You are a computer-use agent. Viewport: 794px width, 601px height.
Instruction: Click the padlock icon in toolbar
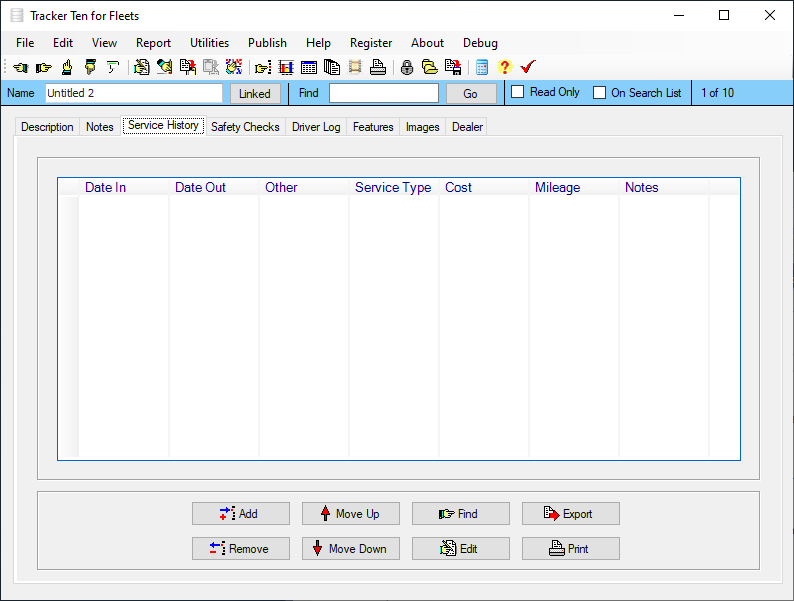[407, 67]
